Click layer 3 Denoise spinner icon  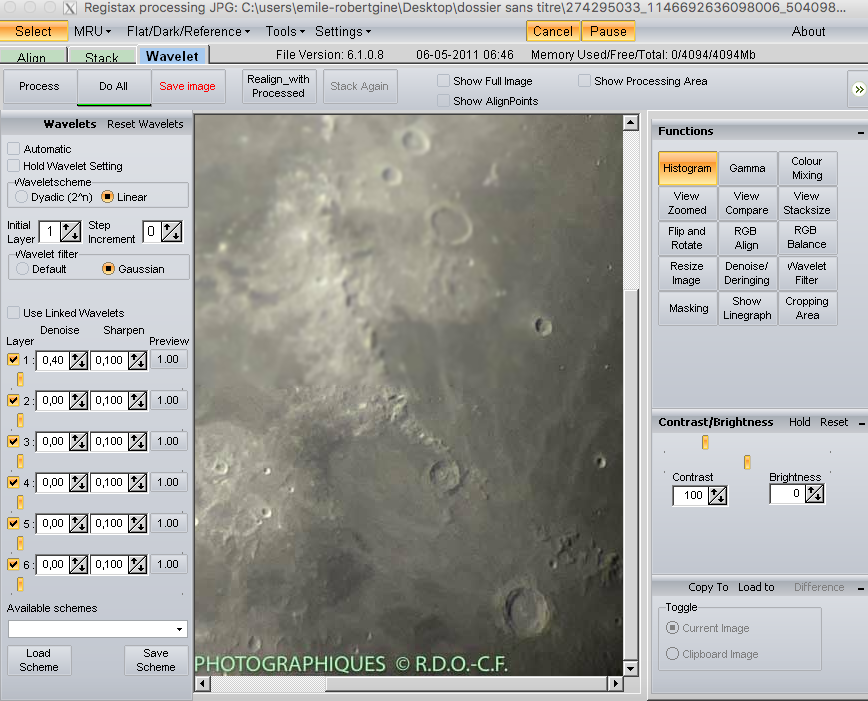tap(79, 441)
